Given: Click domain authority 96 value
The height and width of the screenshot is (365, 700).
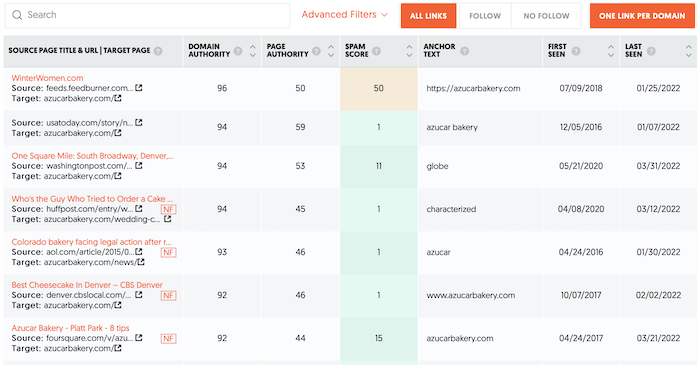Looking at the screenshot, I should [222, 88].
